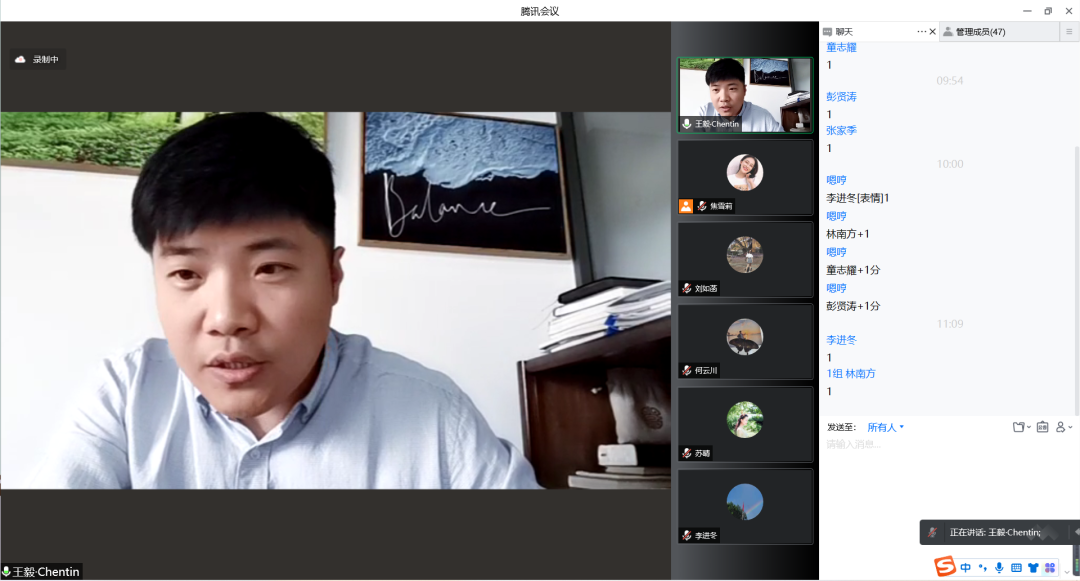Open the Sogou skin shirt icon
The image size is (1080, 581).
click(x=1033, y=568)
